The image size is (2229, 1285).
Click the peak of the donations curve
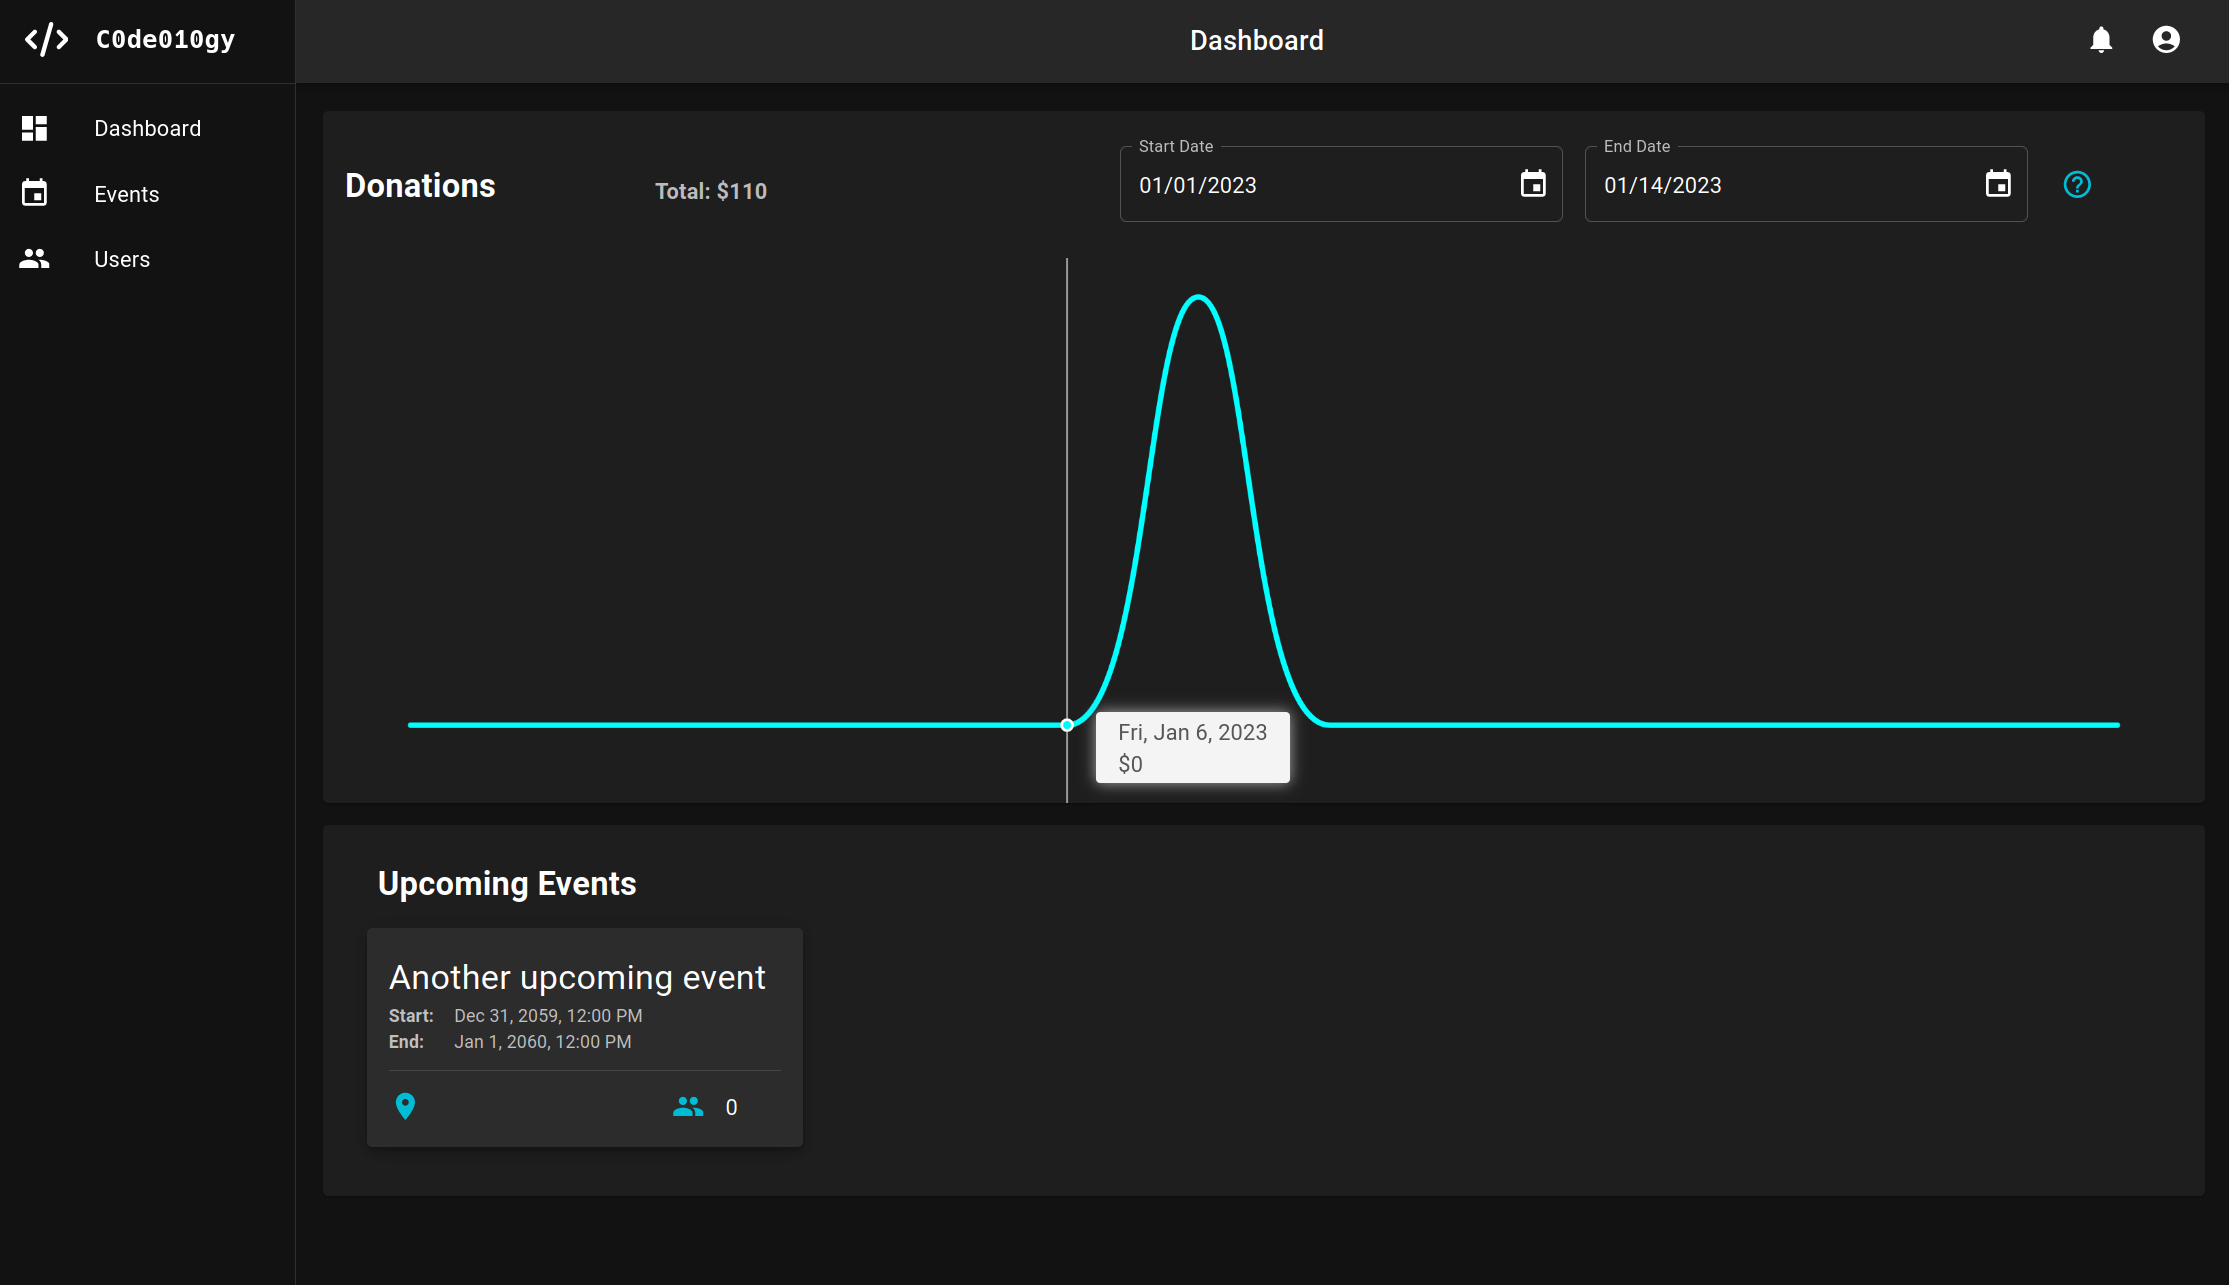point(1198,297)
